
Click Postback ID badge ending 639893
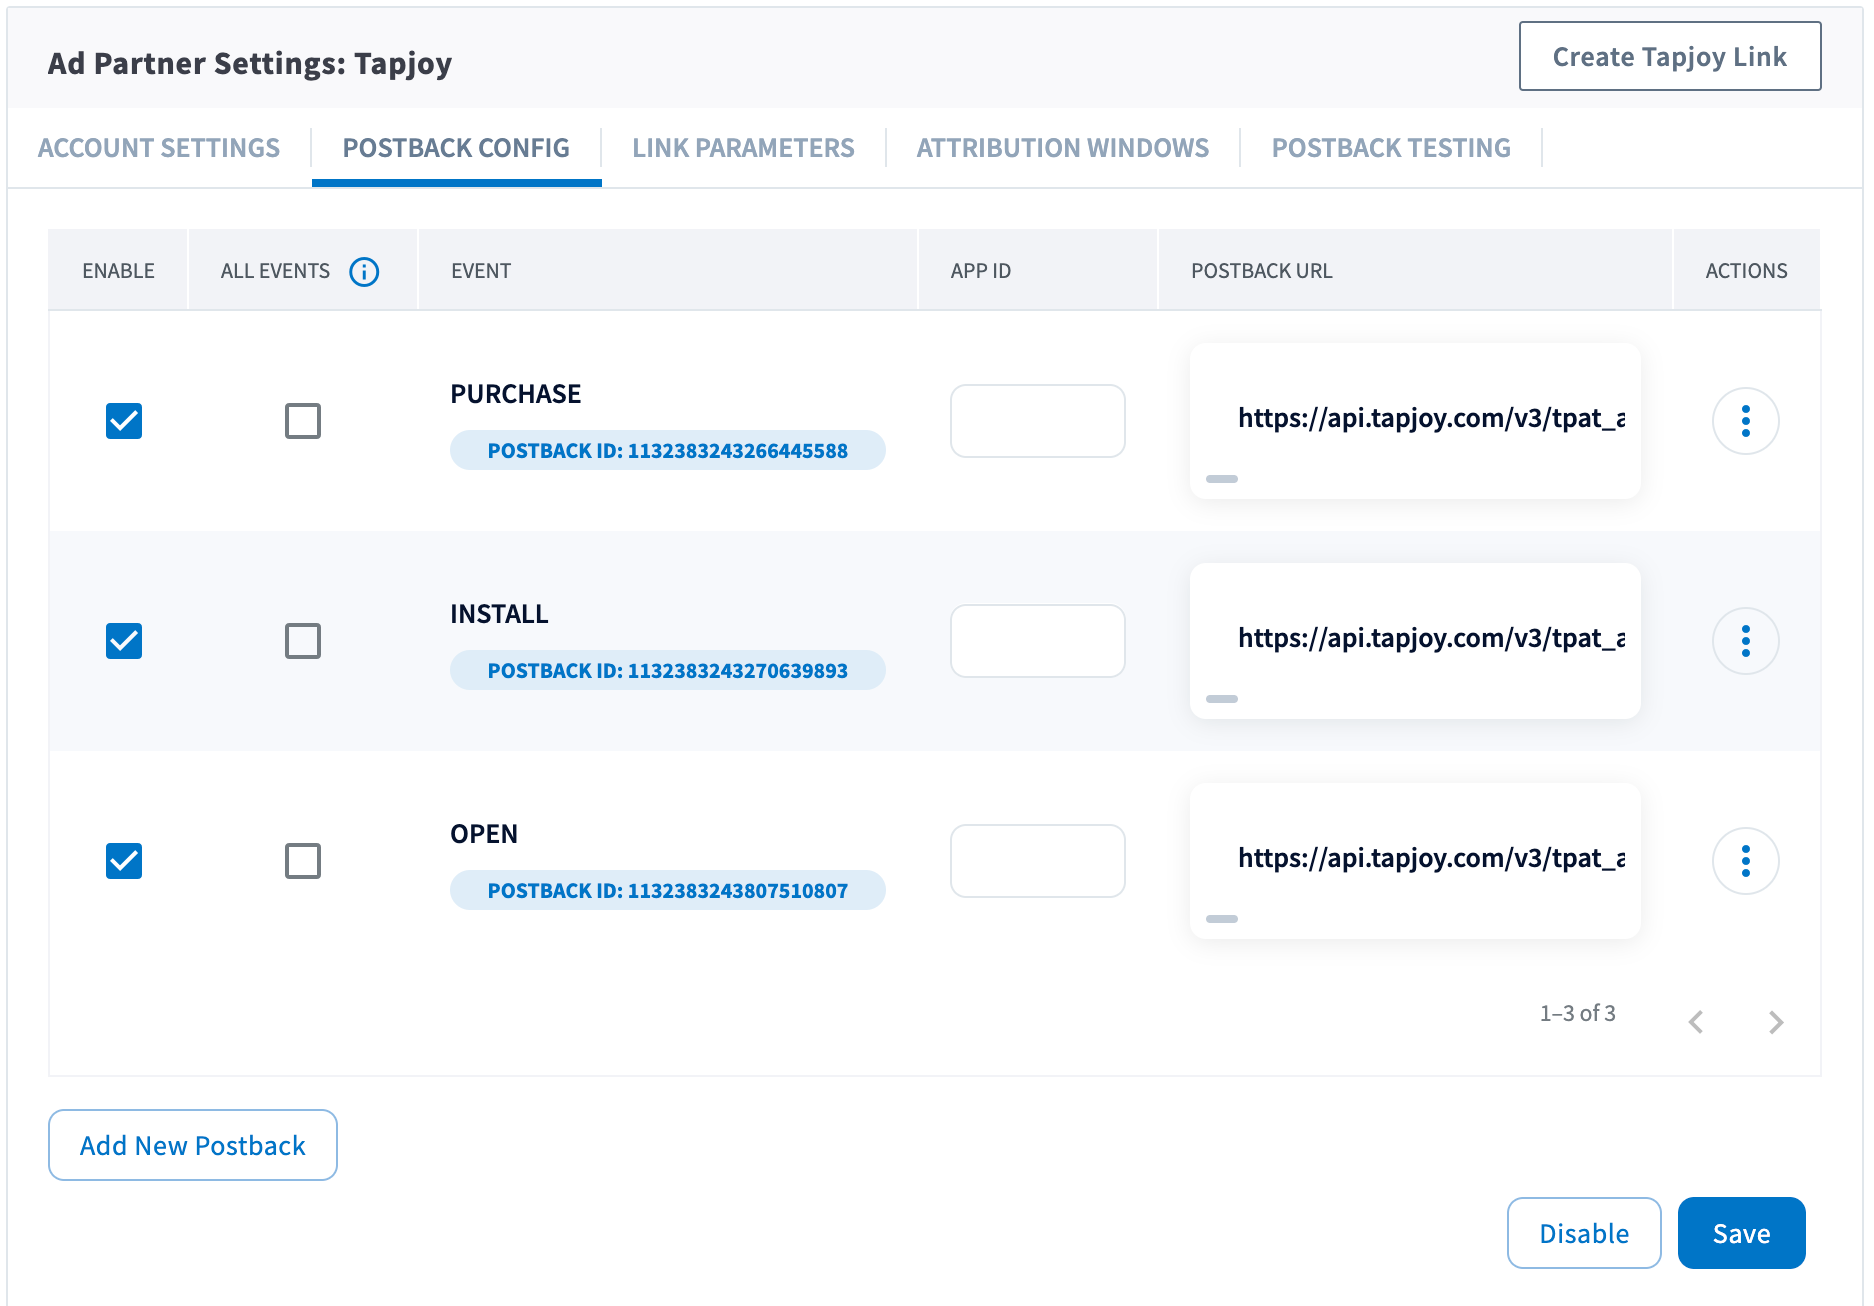pos(668,670)
